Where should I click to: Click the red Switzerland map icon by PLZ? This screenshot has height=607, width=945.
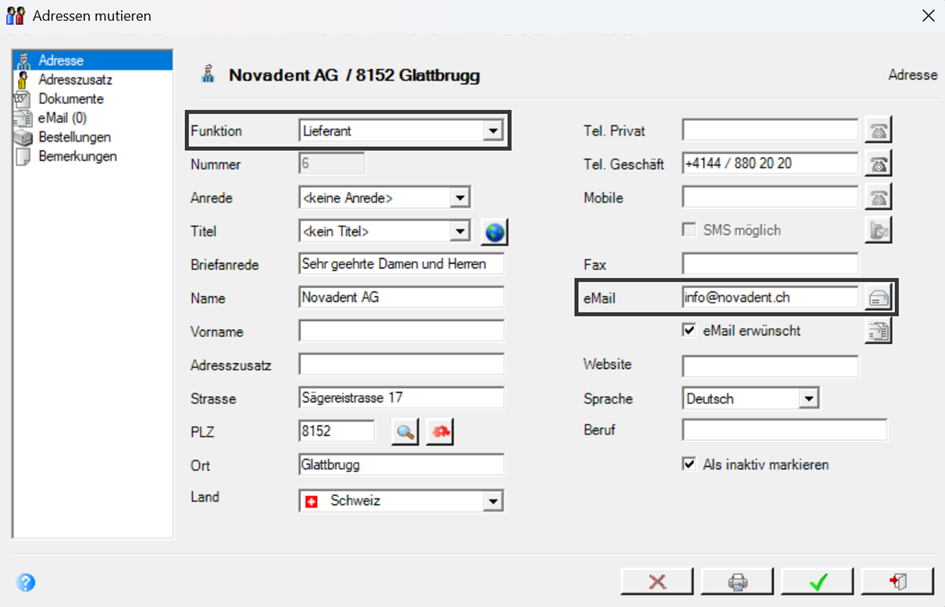[x=440, y=432]
